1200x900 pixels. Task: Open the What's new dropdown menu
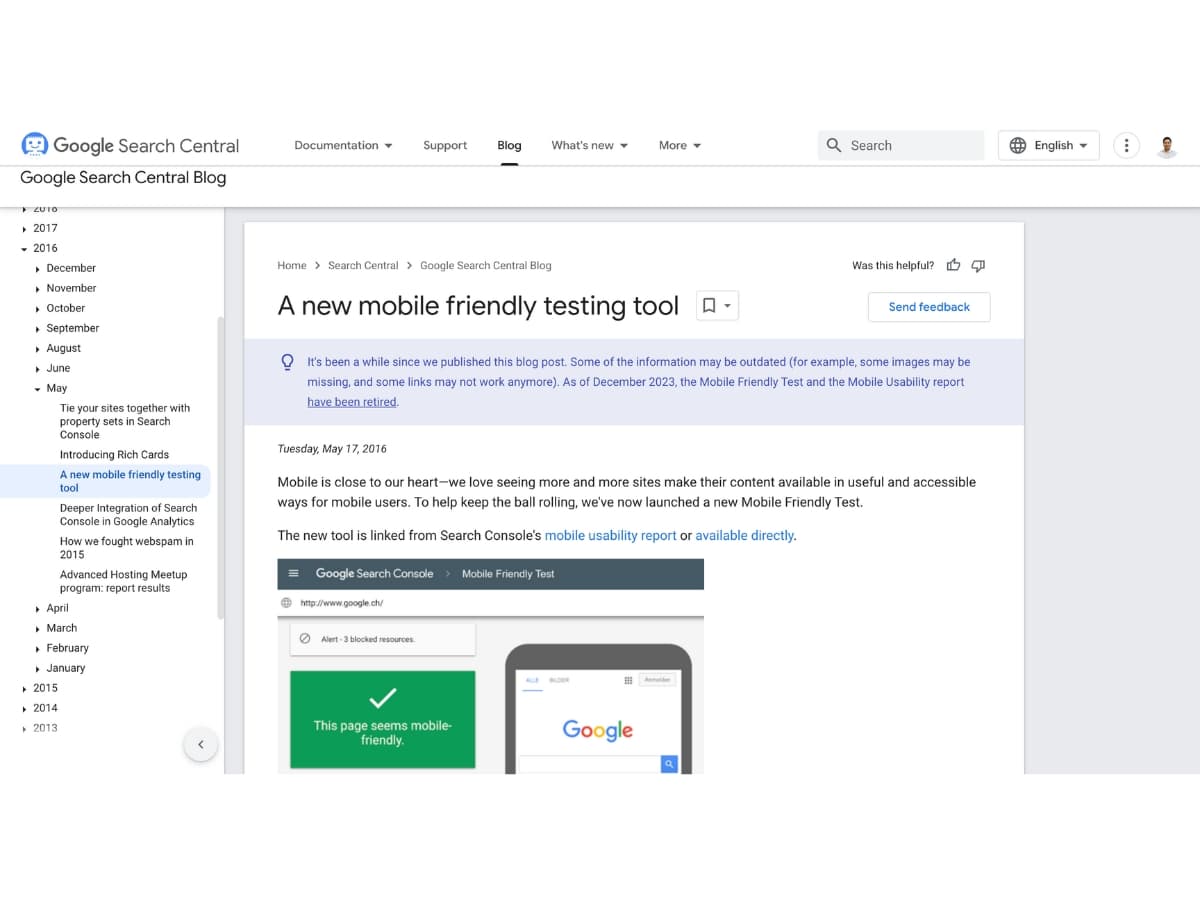(x=590, y=145)
